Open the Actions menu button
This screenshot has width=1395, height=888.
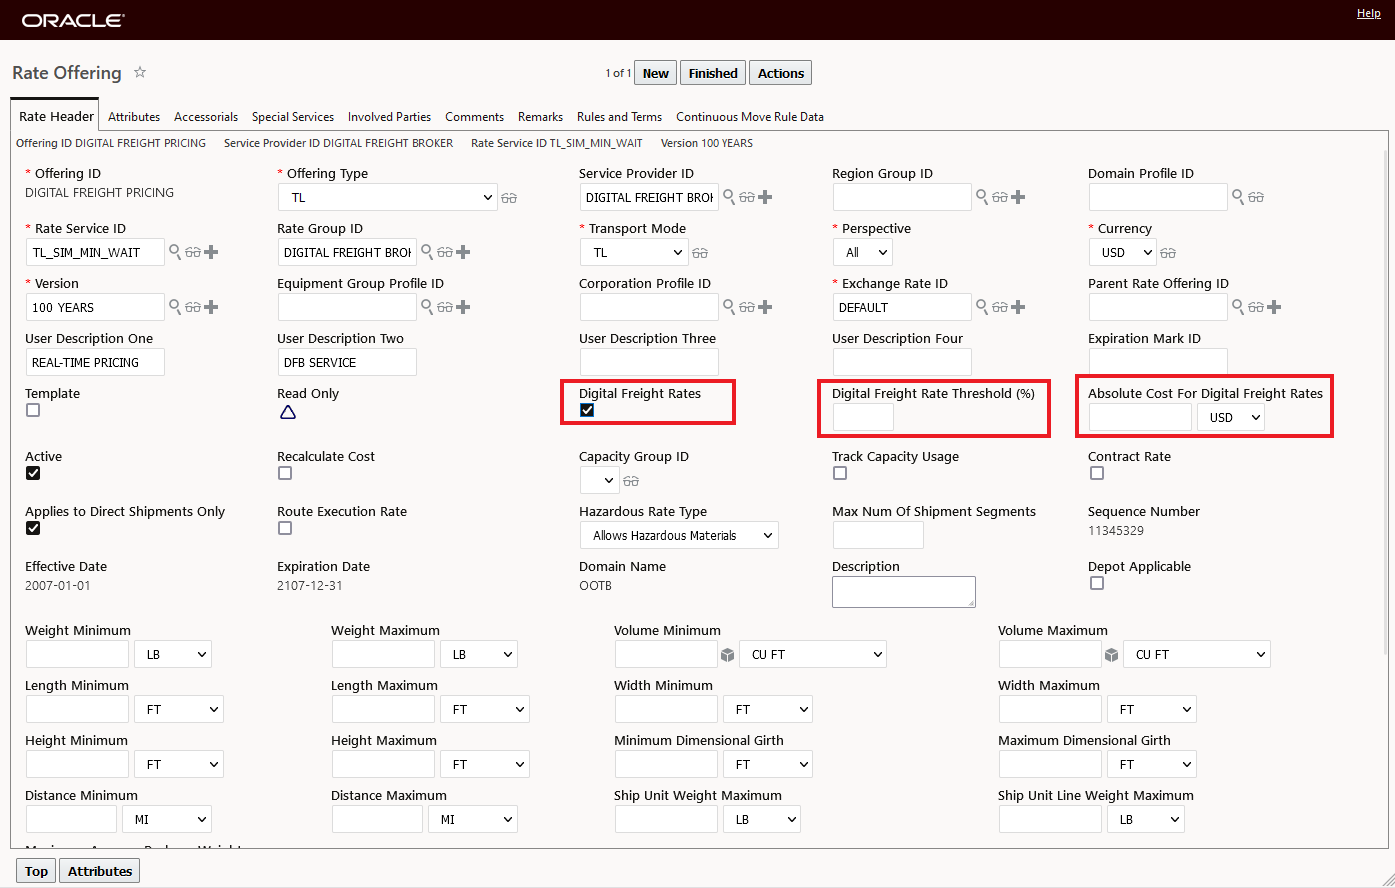click(x=781, y=73)
